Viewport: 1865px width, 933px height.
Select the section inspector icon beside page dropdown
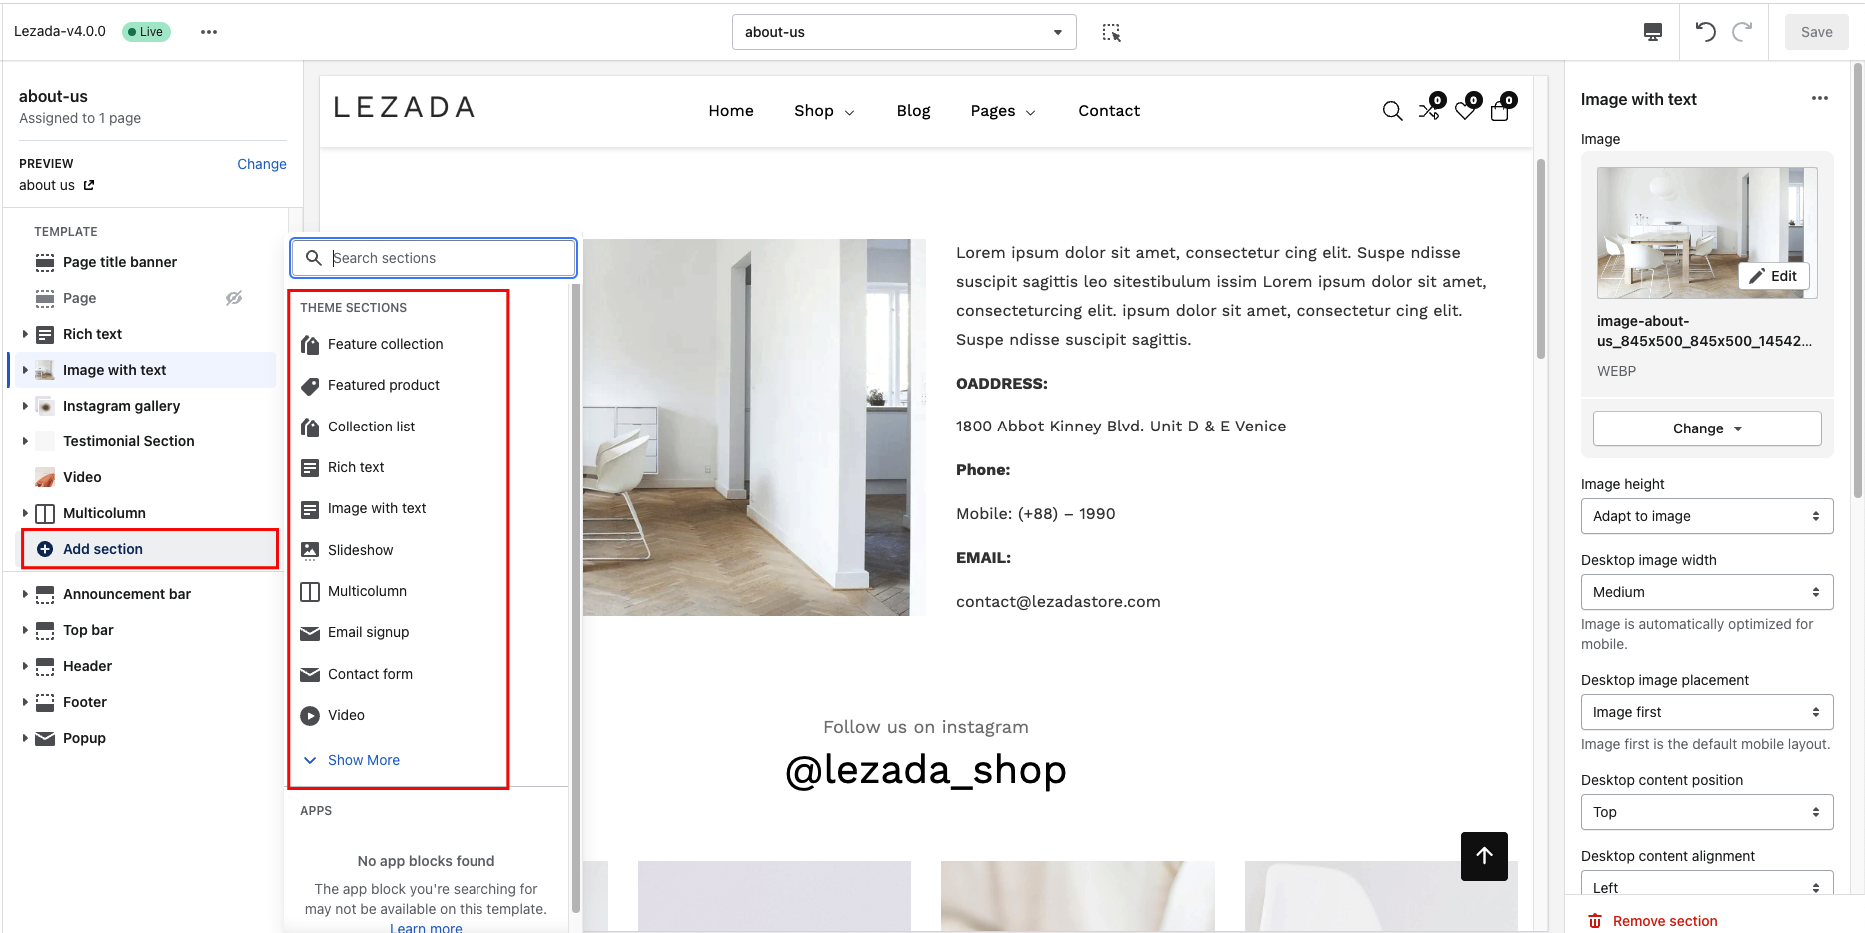click(x=1110, y=31)
